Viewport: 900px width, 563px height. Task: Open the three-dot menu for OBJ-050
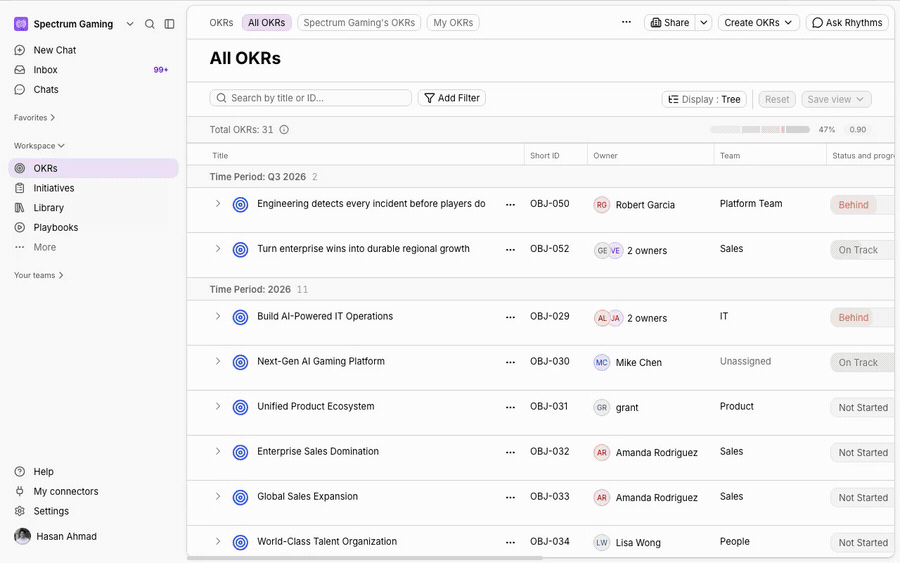(510, 205)
